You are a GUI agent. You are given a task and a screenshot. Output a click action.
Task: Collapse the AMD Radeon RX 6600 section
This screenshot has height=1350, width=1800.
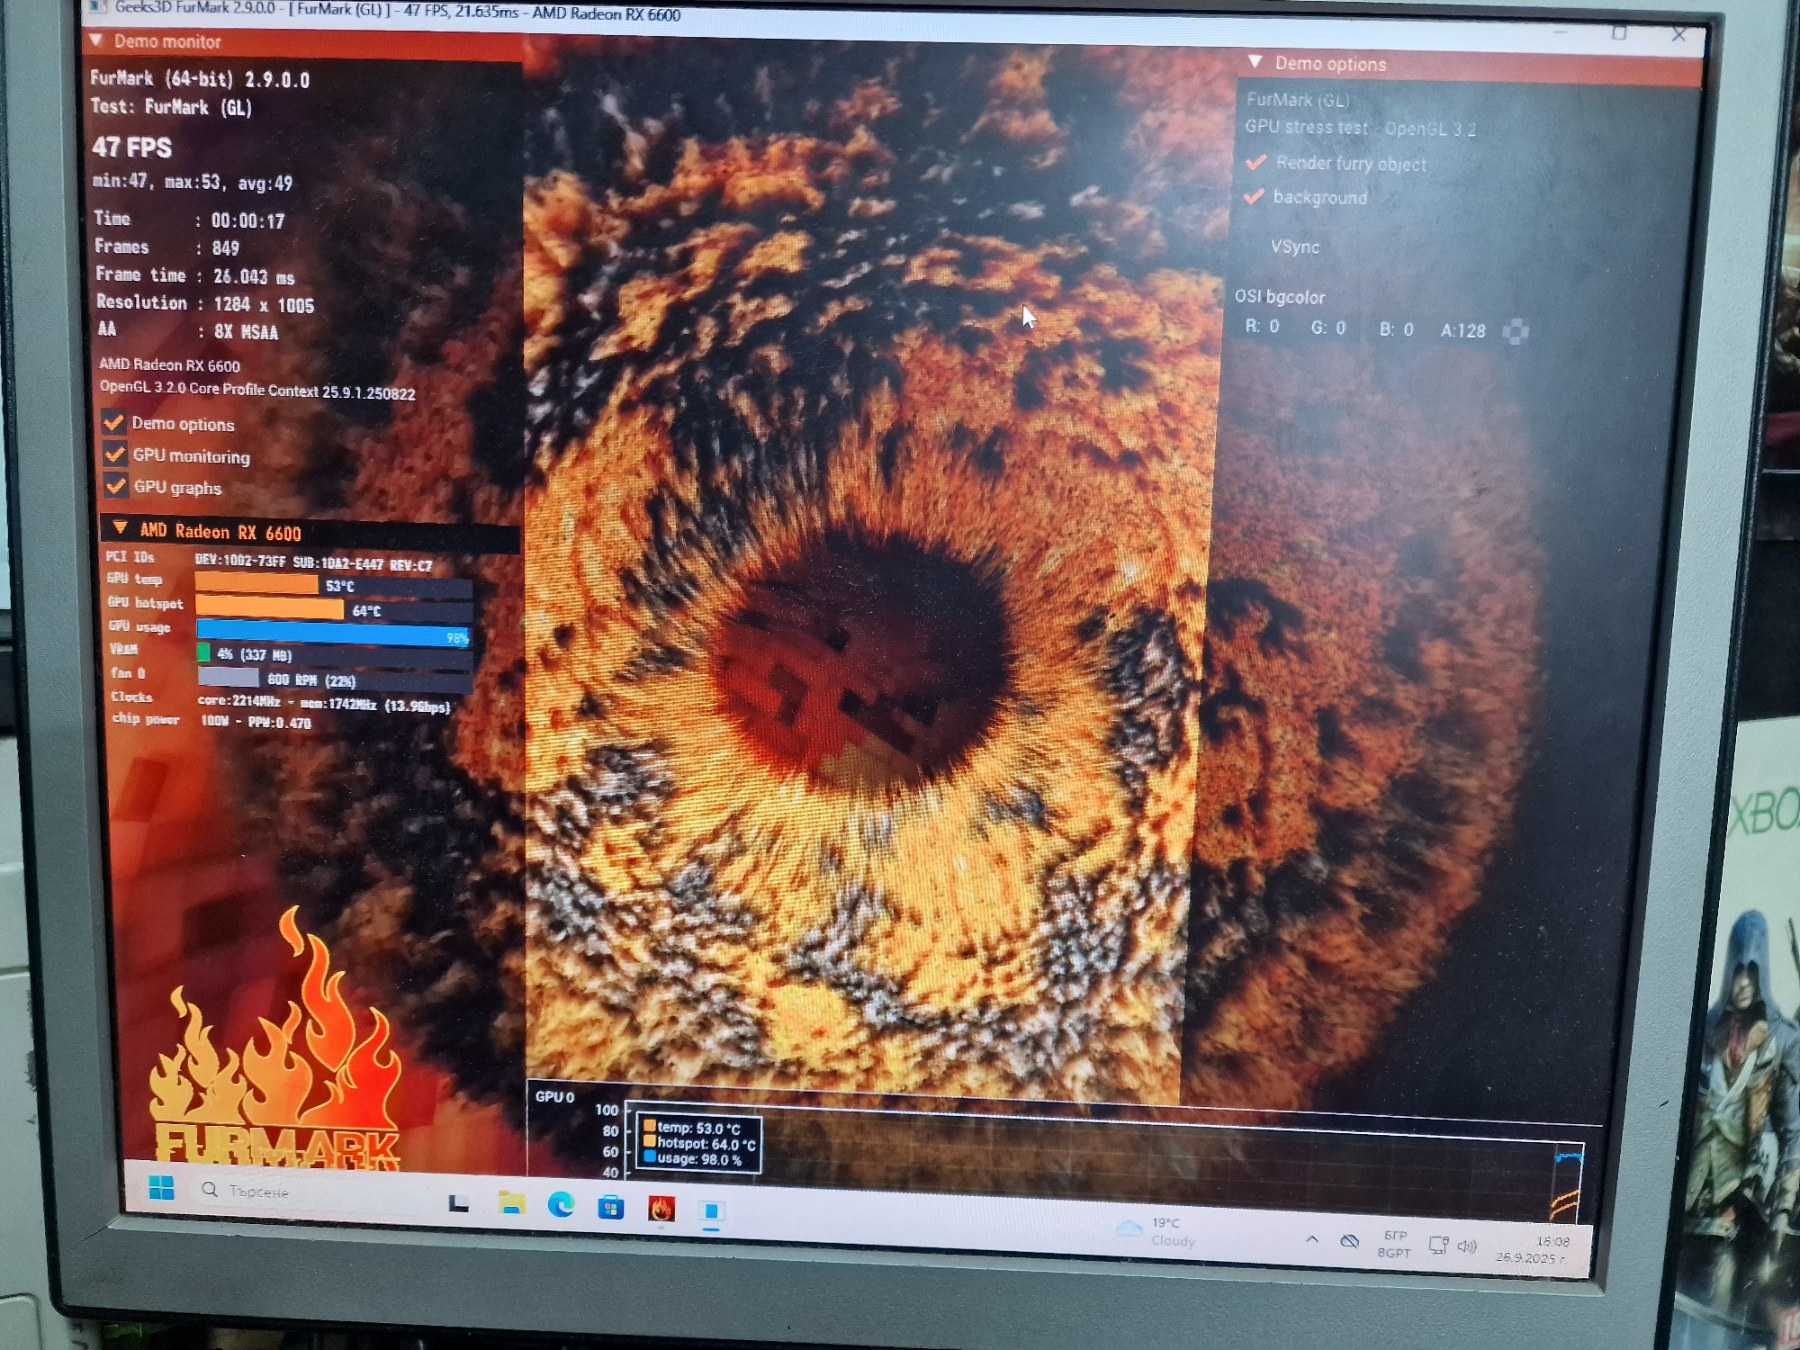[120, 528]
